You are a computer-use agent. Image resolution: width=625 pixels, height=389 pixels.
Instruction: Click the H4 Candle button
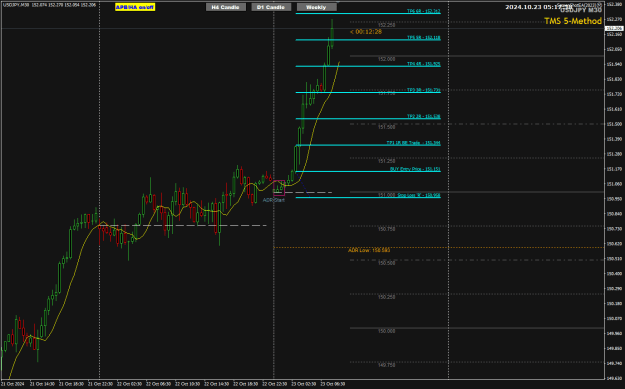(x=226, y=7)
